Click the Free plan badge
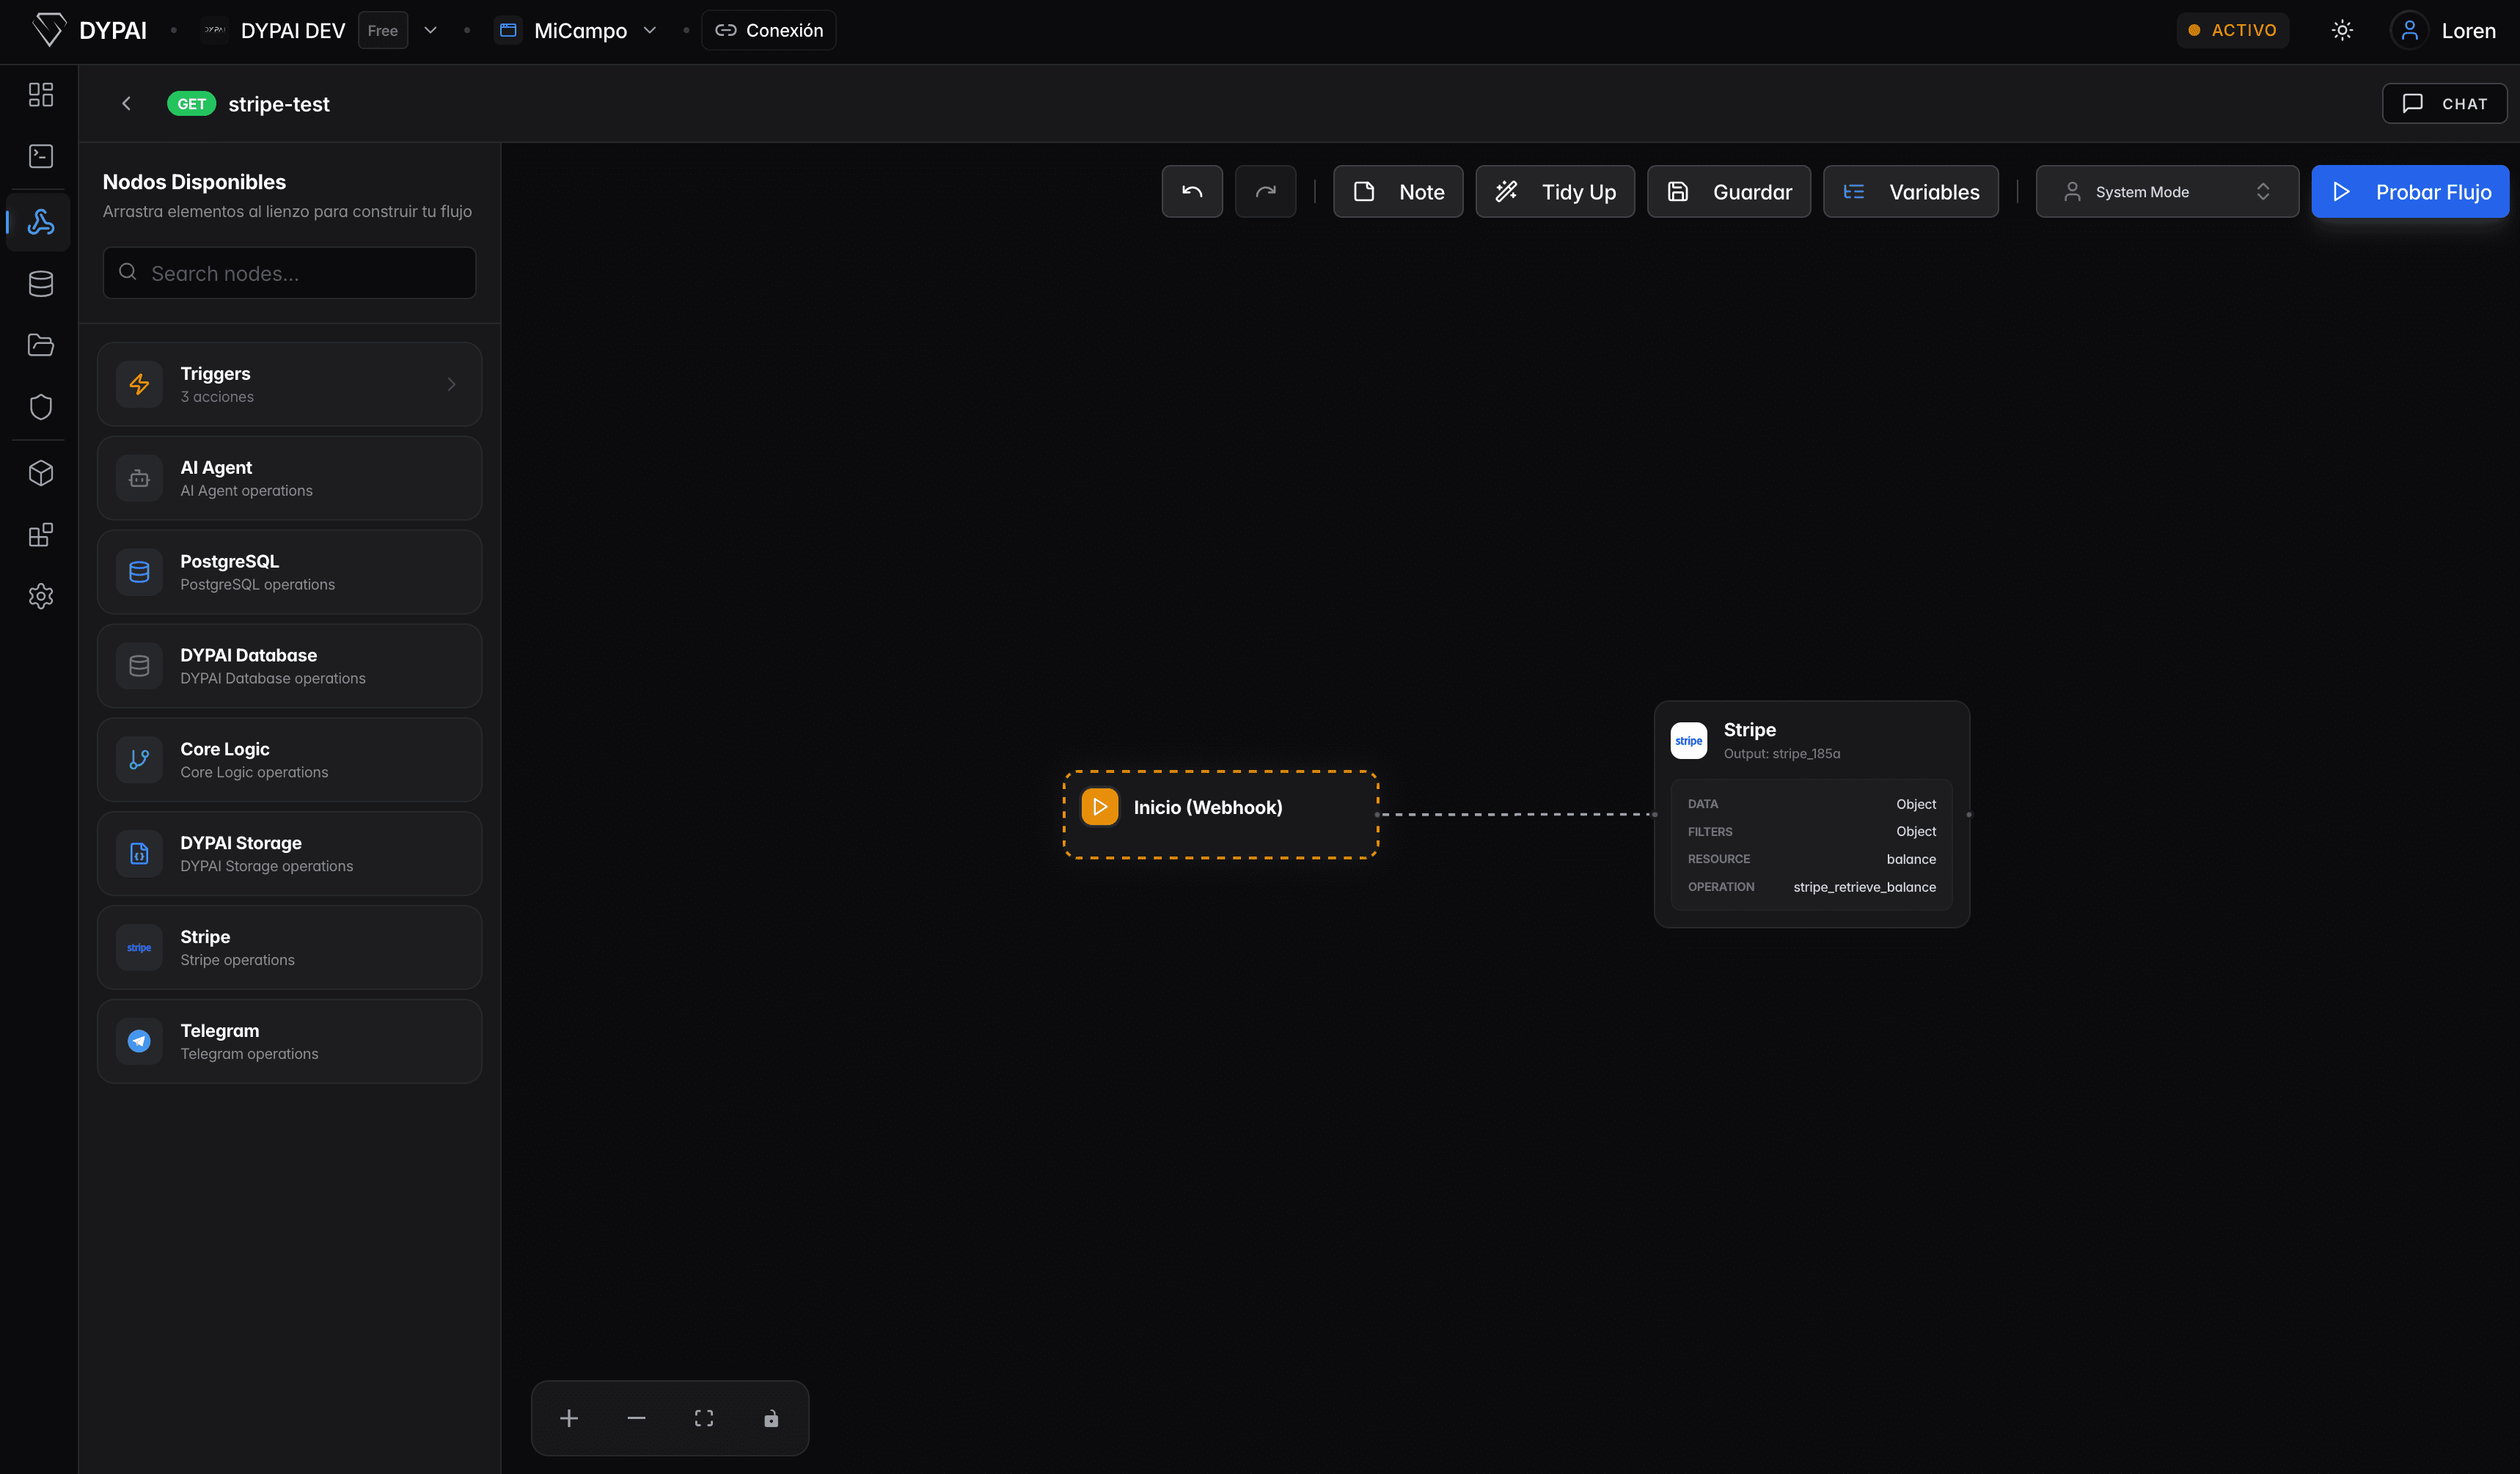Viewport: 2520px width, 1474px height. (x=382, y=30)
